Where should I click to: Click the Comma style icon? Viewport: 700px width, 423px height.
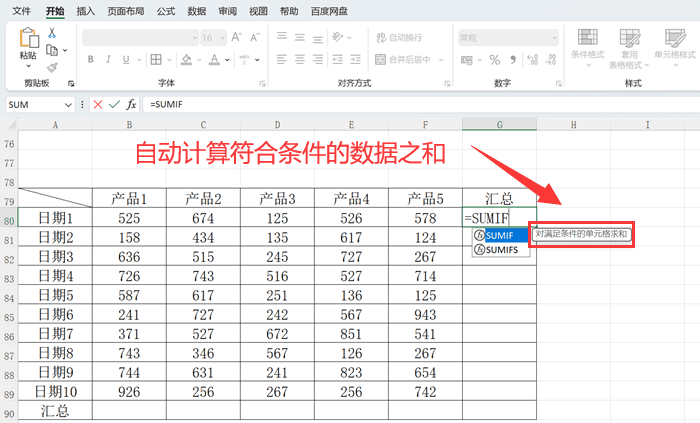coord(513,59)
